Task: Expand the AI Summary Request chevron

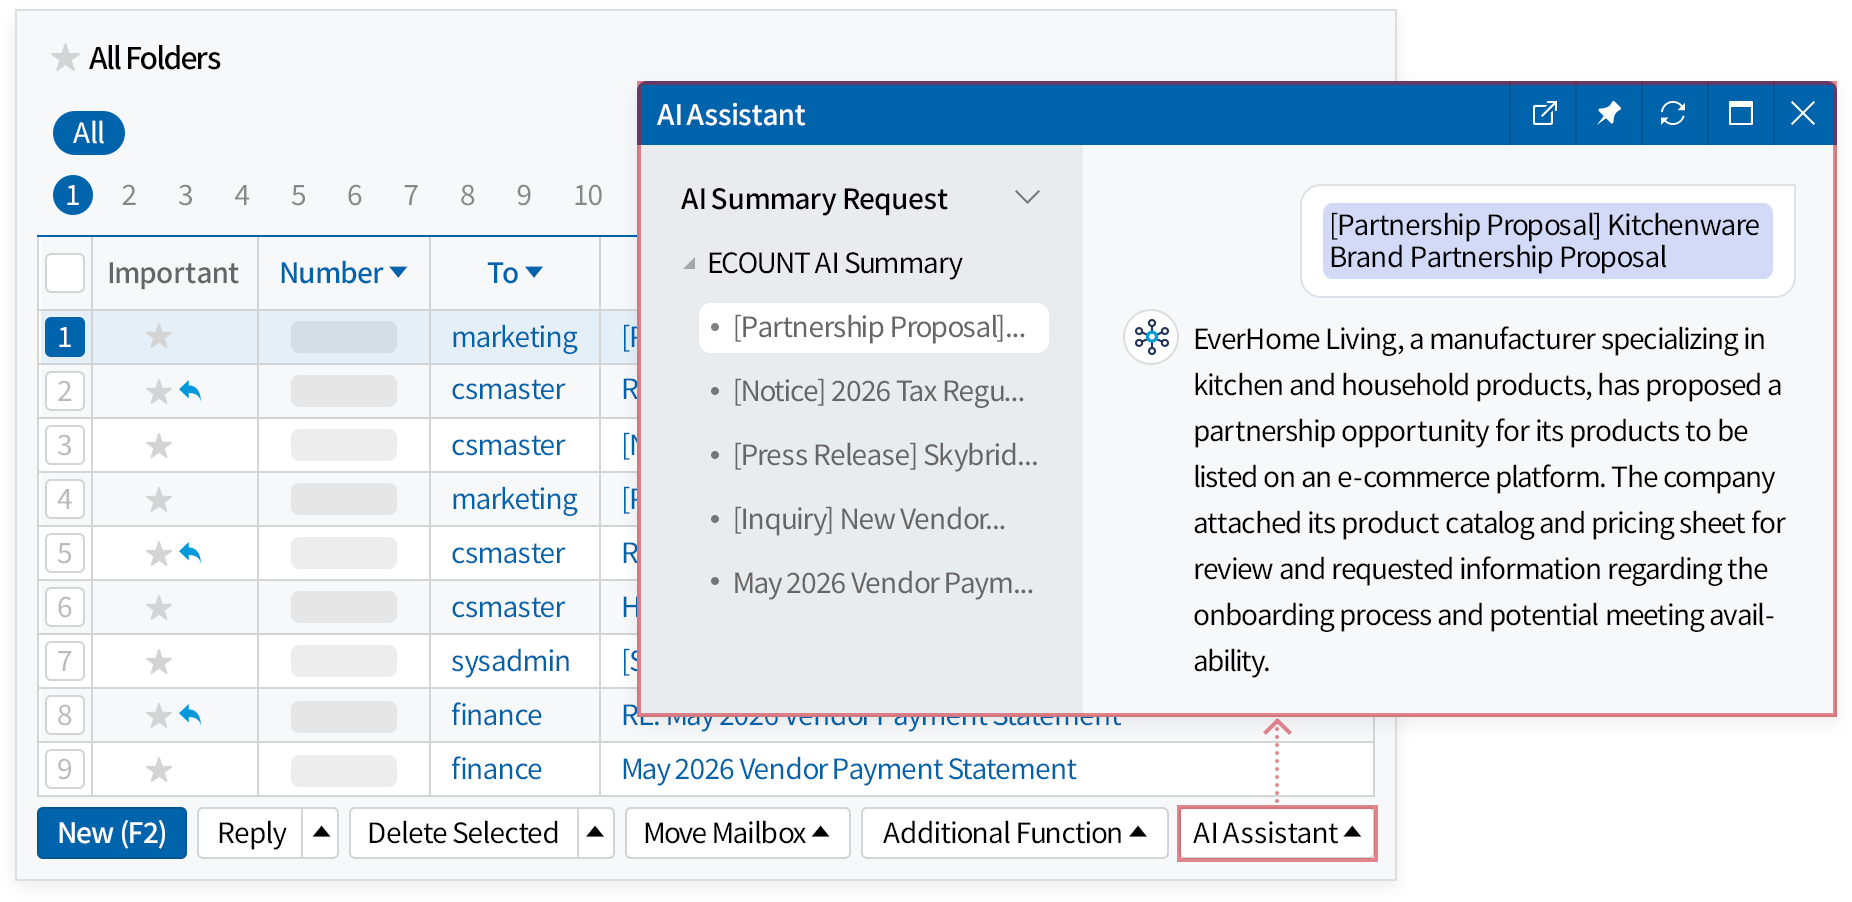Action: (1027, 197)
